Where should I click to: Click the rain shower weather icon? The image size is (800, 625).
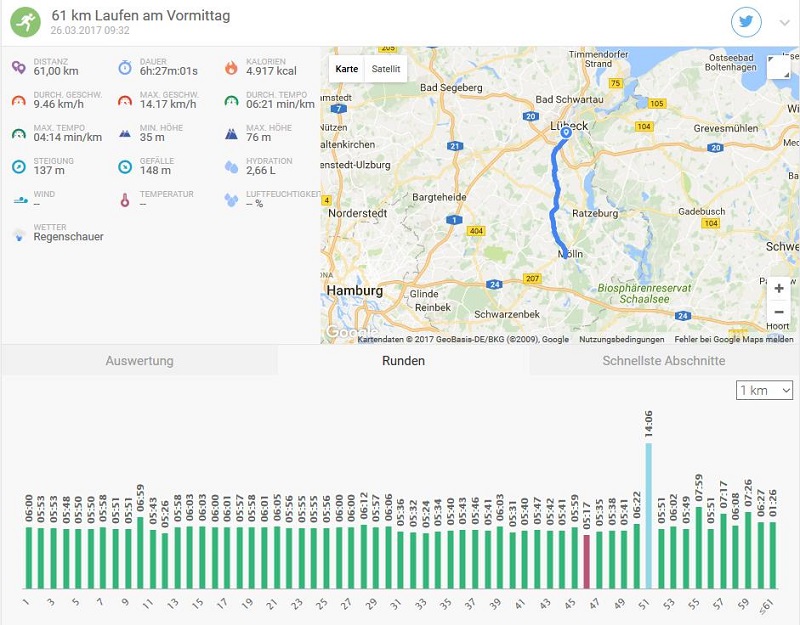pos(19,235)
